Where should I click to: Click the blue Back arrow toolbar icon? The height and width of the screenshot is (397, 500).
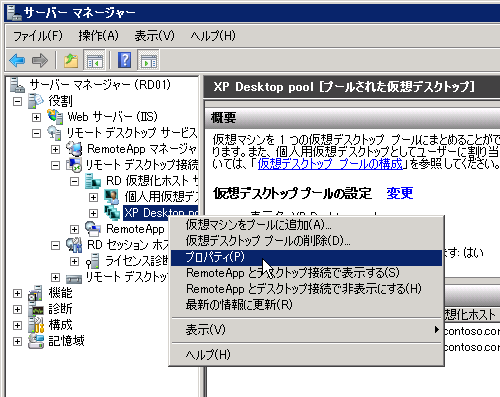tap(17, 61)
